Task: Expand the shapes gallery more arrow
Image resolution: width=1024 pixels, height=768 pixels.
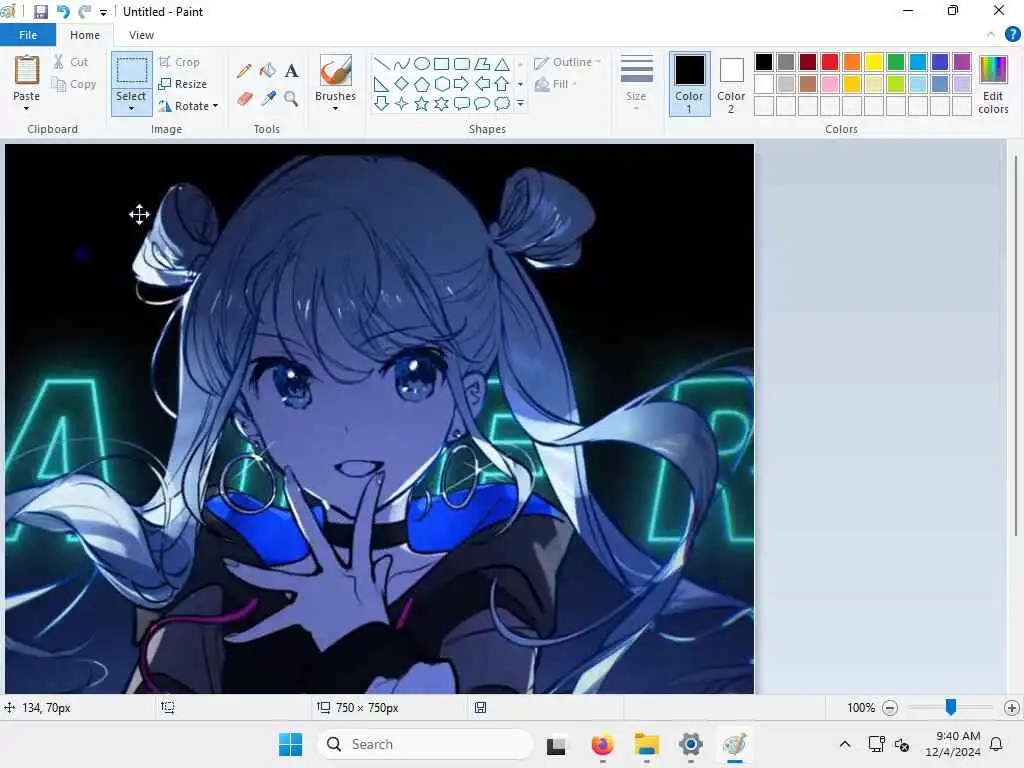Action: point(520,103)
